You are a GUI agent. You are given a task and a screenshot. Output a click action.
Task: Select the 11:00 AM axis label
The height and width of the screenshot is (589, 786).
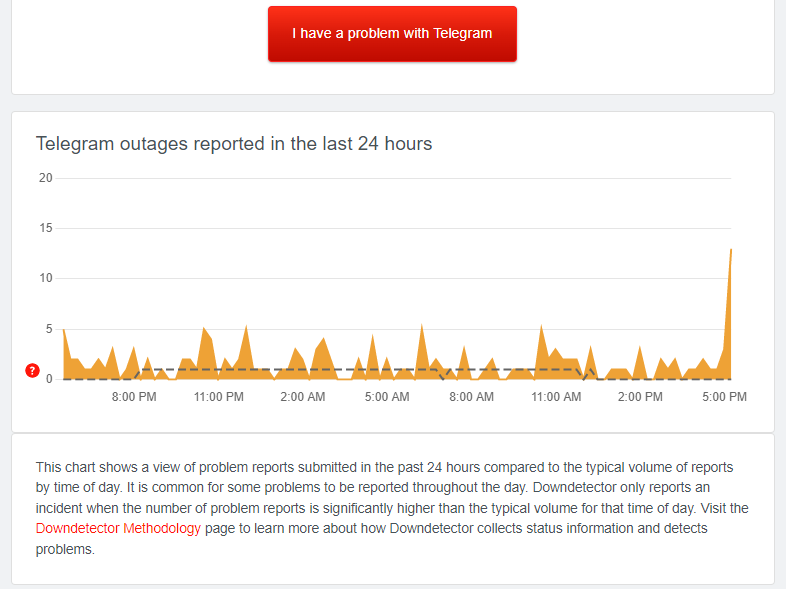point(556,397)
